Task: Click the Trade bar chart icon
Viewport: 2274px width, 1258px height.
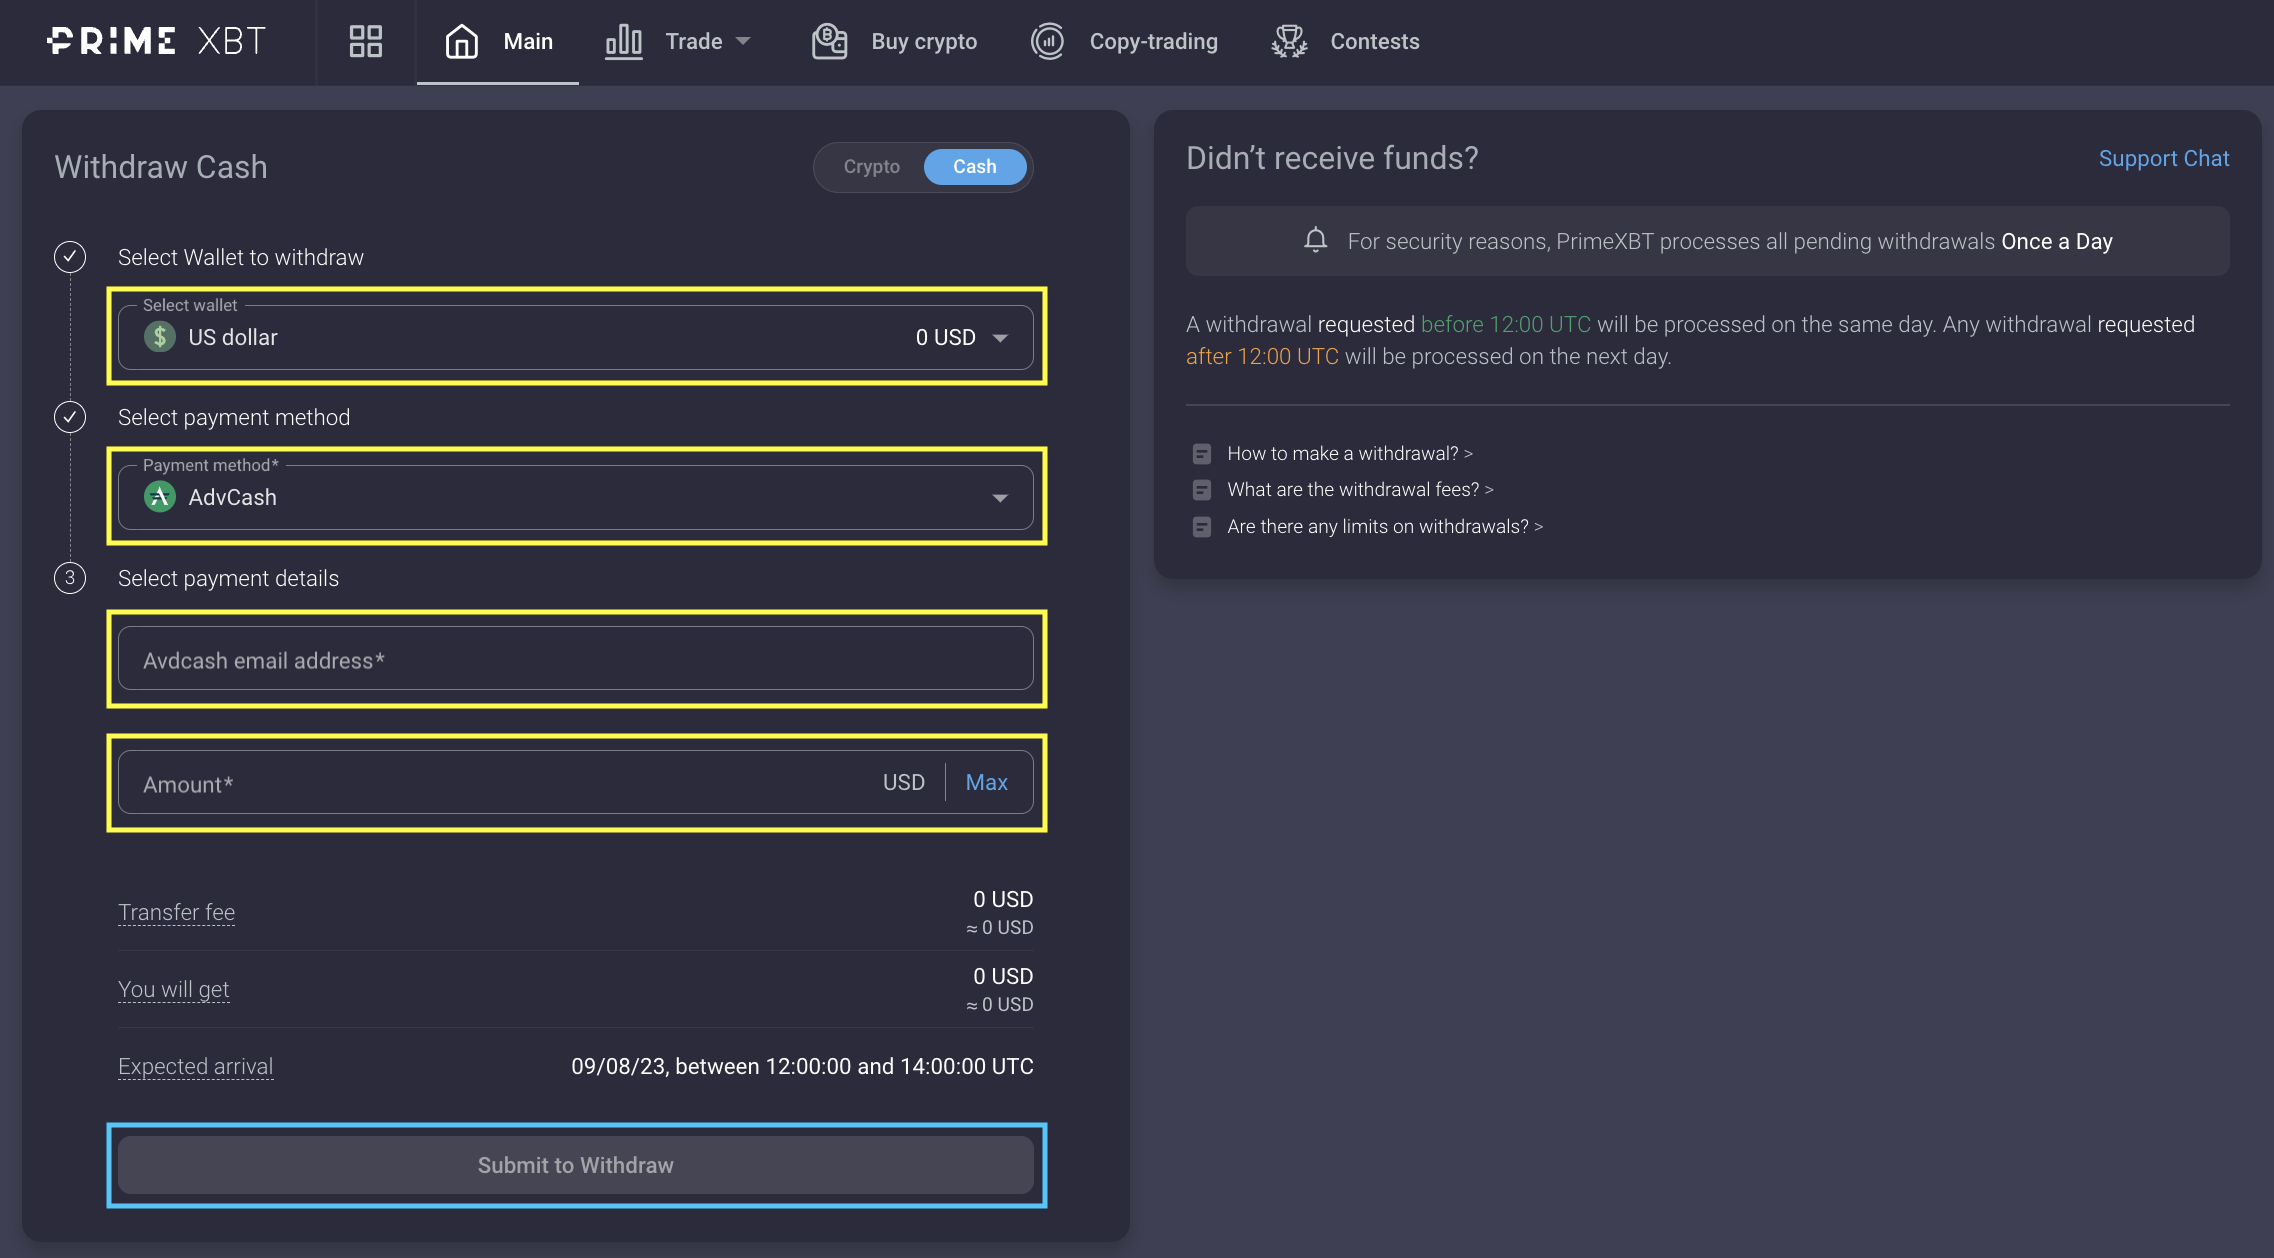Action: (623, 41)
